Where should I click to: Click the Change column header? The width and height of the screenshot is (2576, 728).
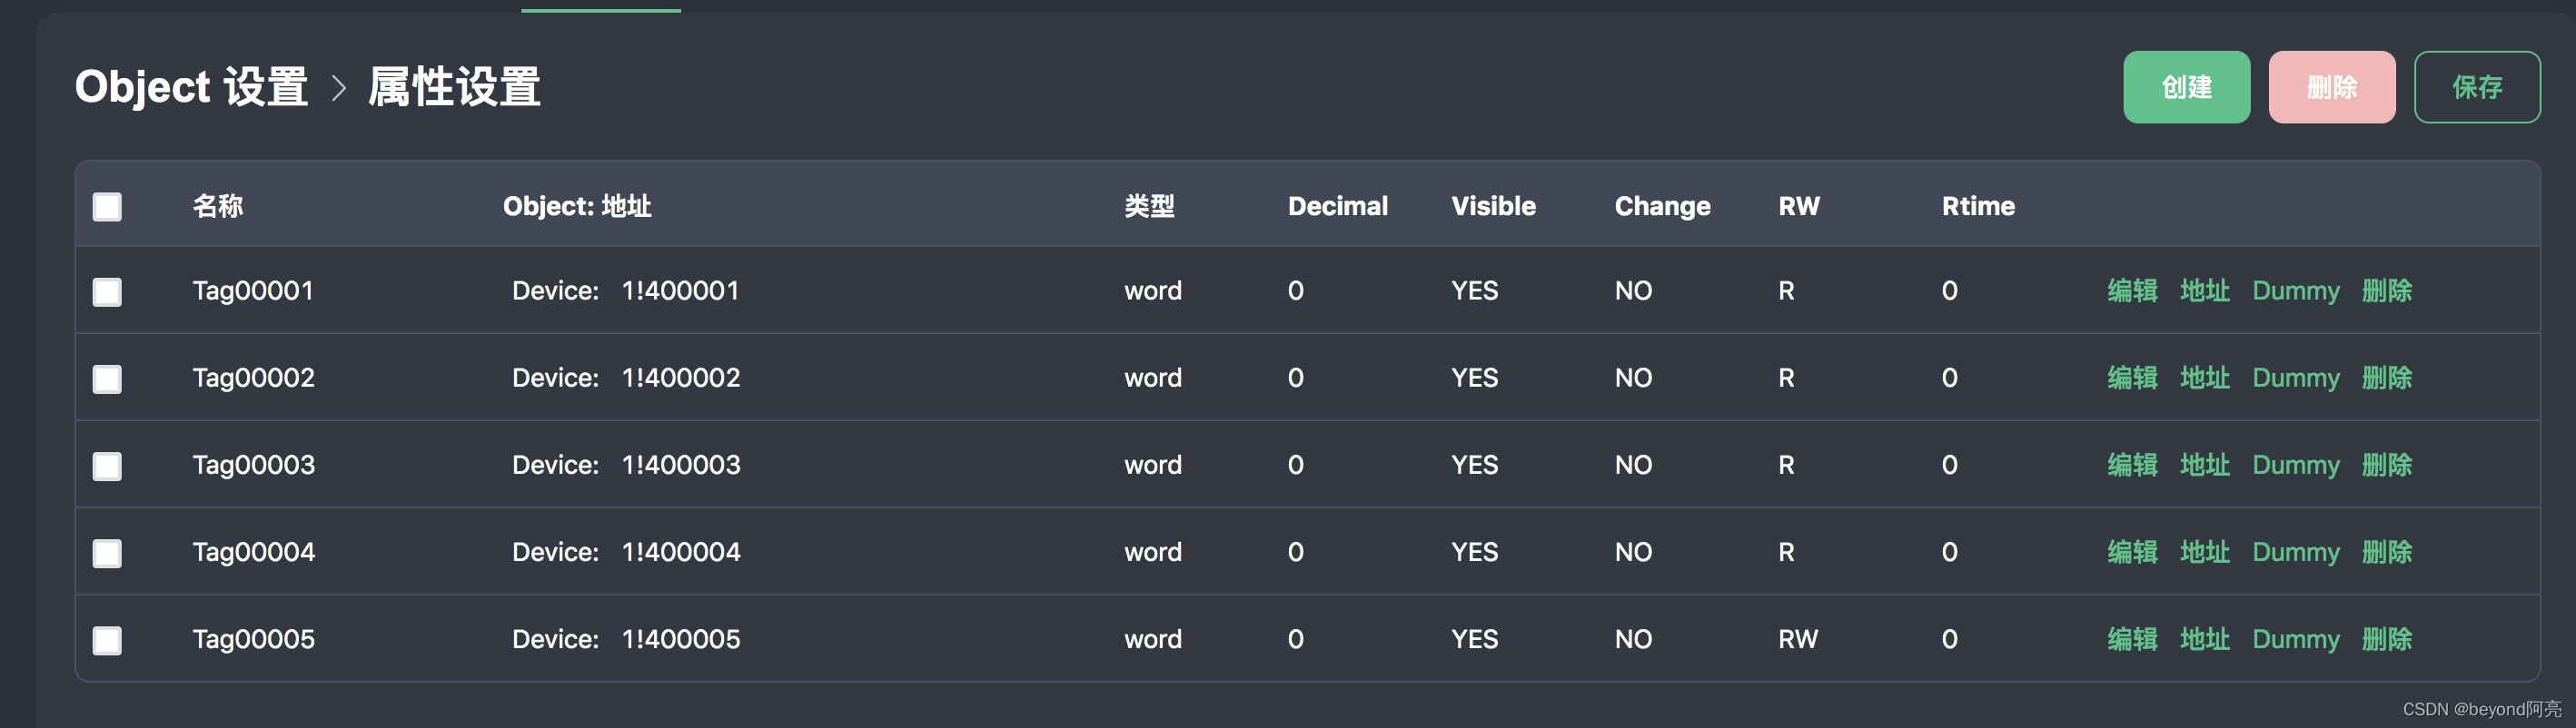point(1662,206)
